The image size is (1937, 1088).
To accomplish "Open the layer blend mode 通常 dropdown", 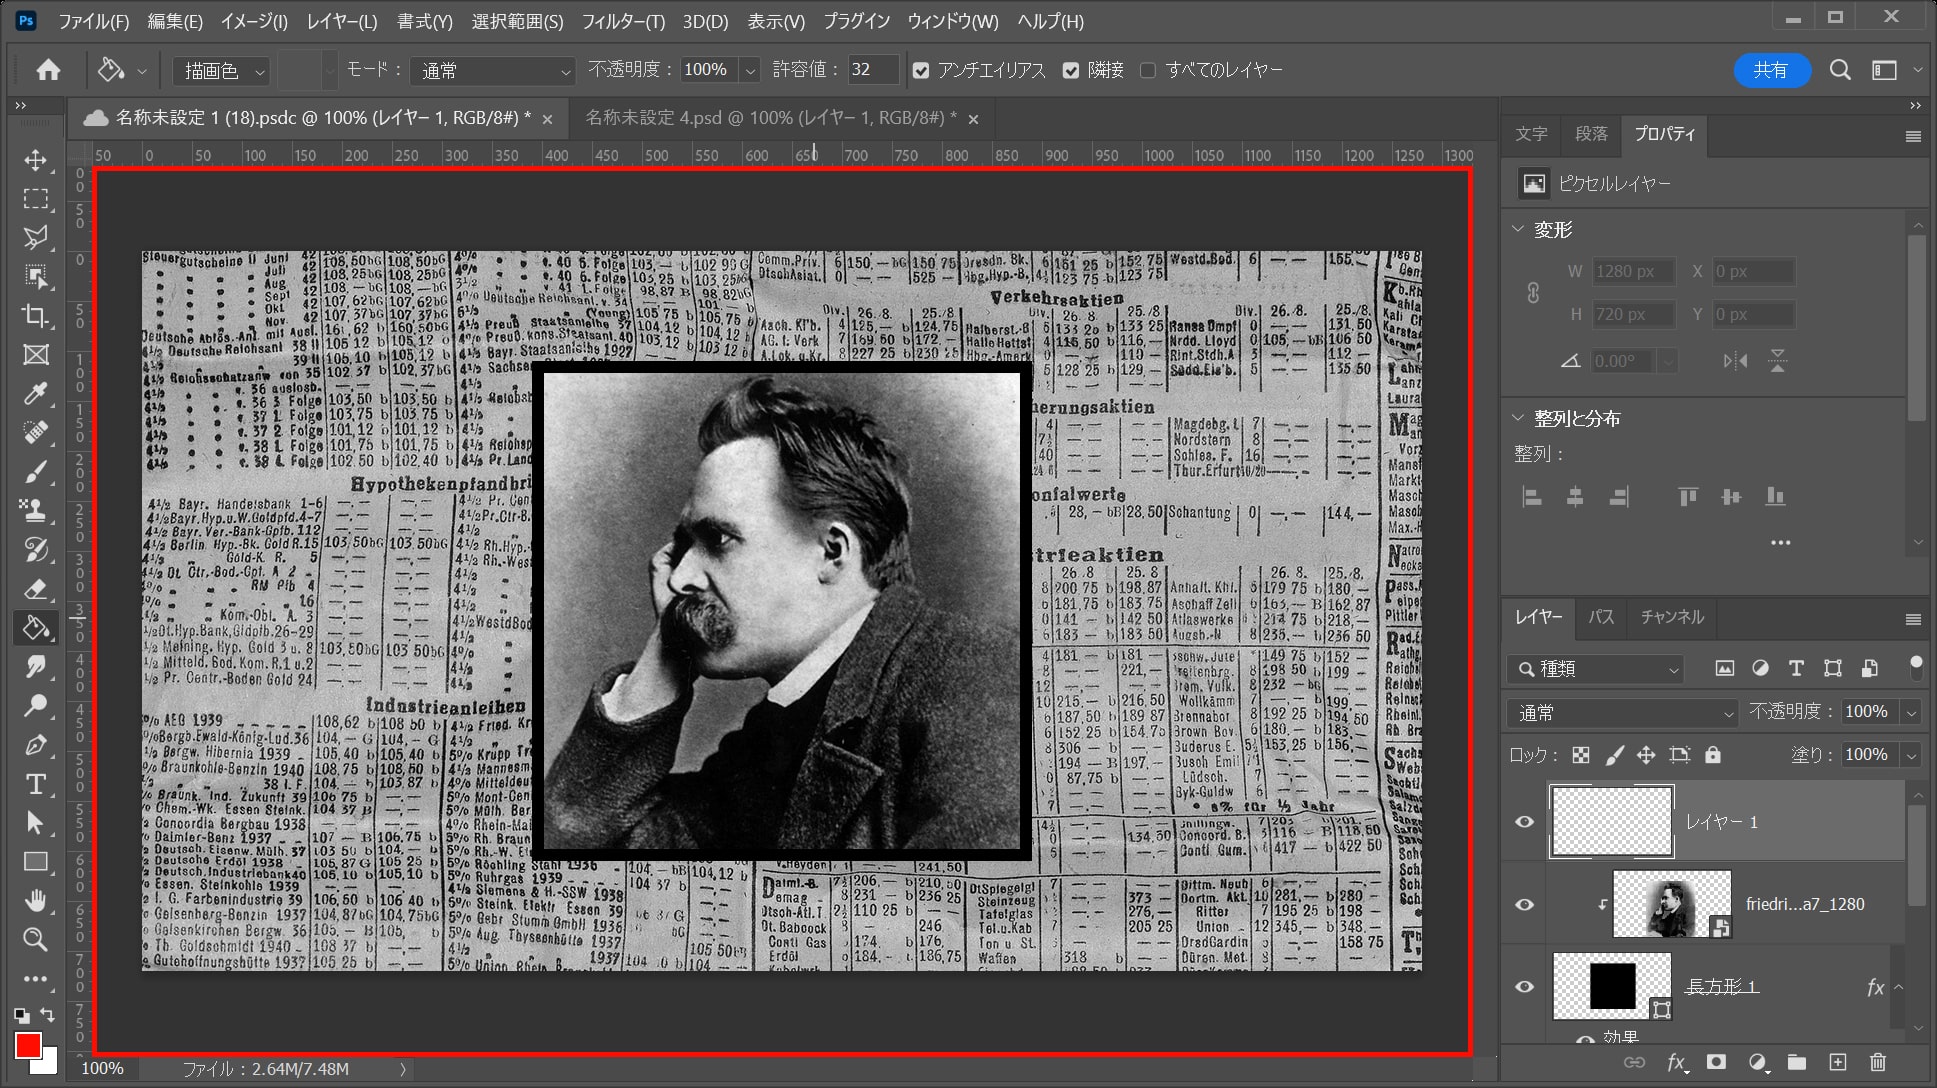I will (x=1622, y=713).
